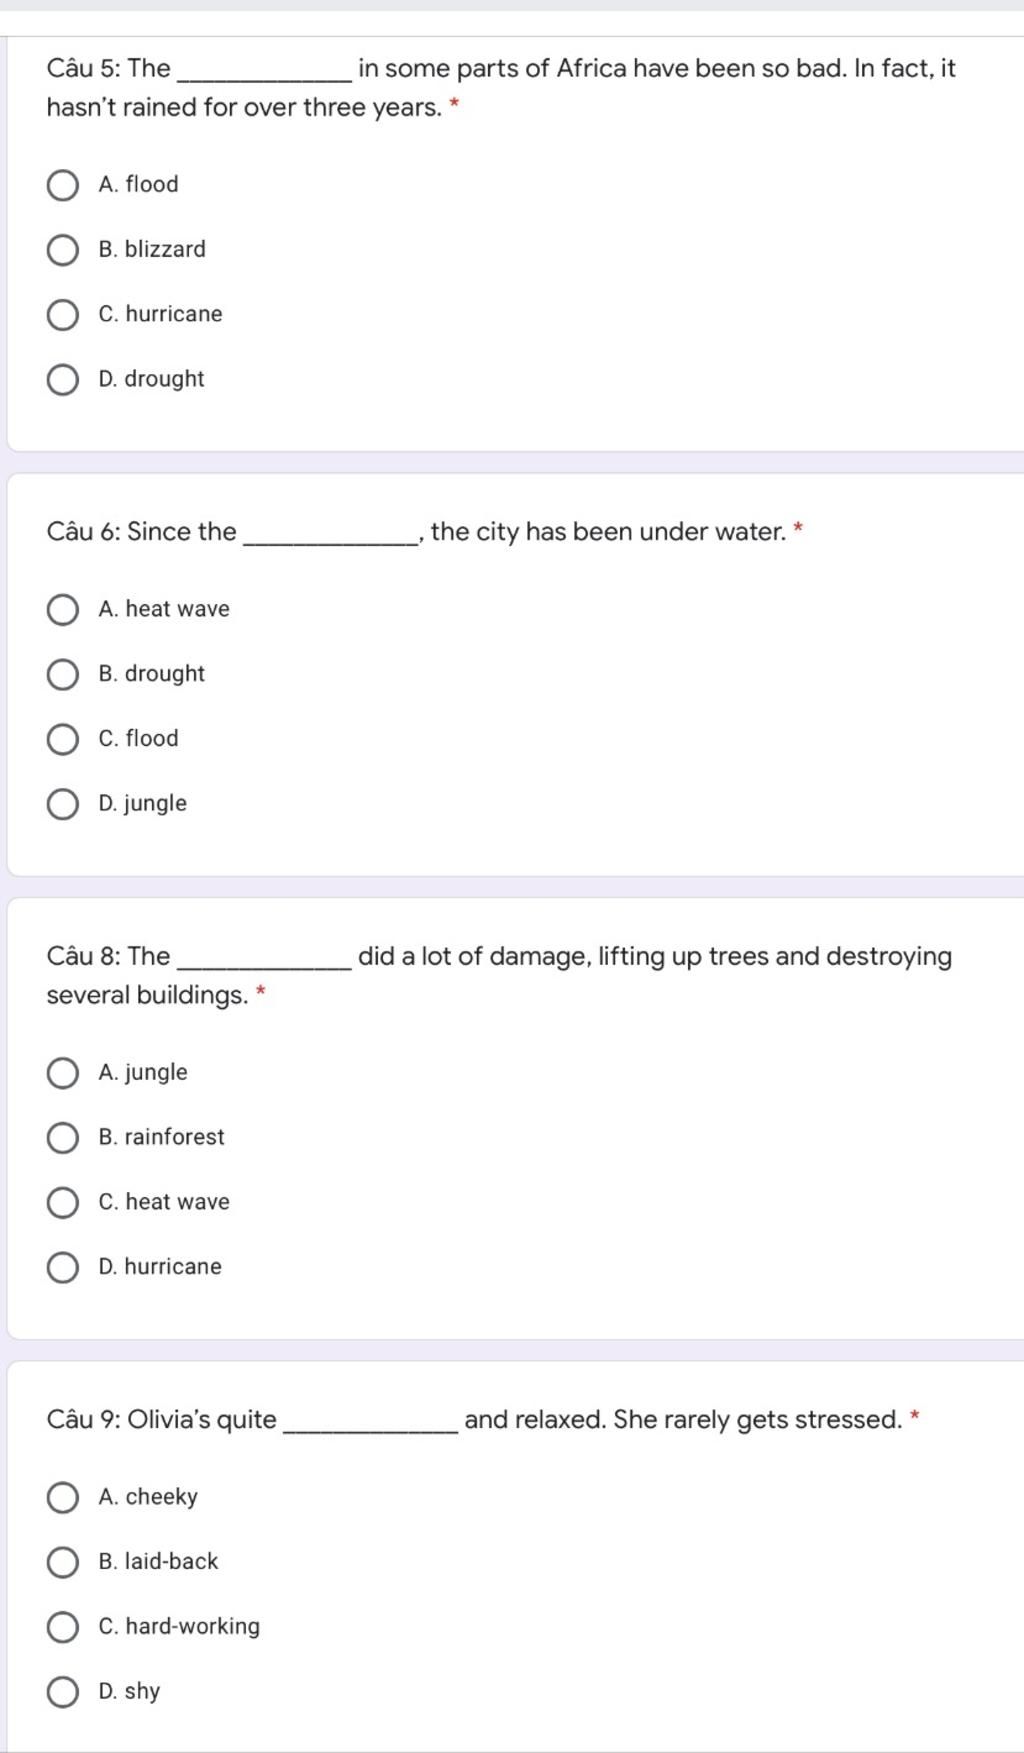The width and height of the screenshot is (1024, 1753).
Task: Select 'D. drought' for Câu 5
Action: click(x=63, y=380)
